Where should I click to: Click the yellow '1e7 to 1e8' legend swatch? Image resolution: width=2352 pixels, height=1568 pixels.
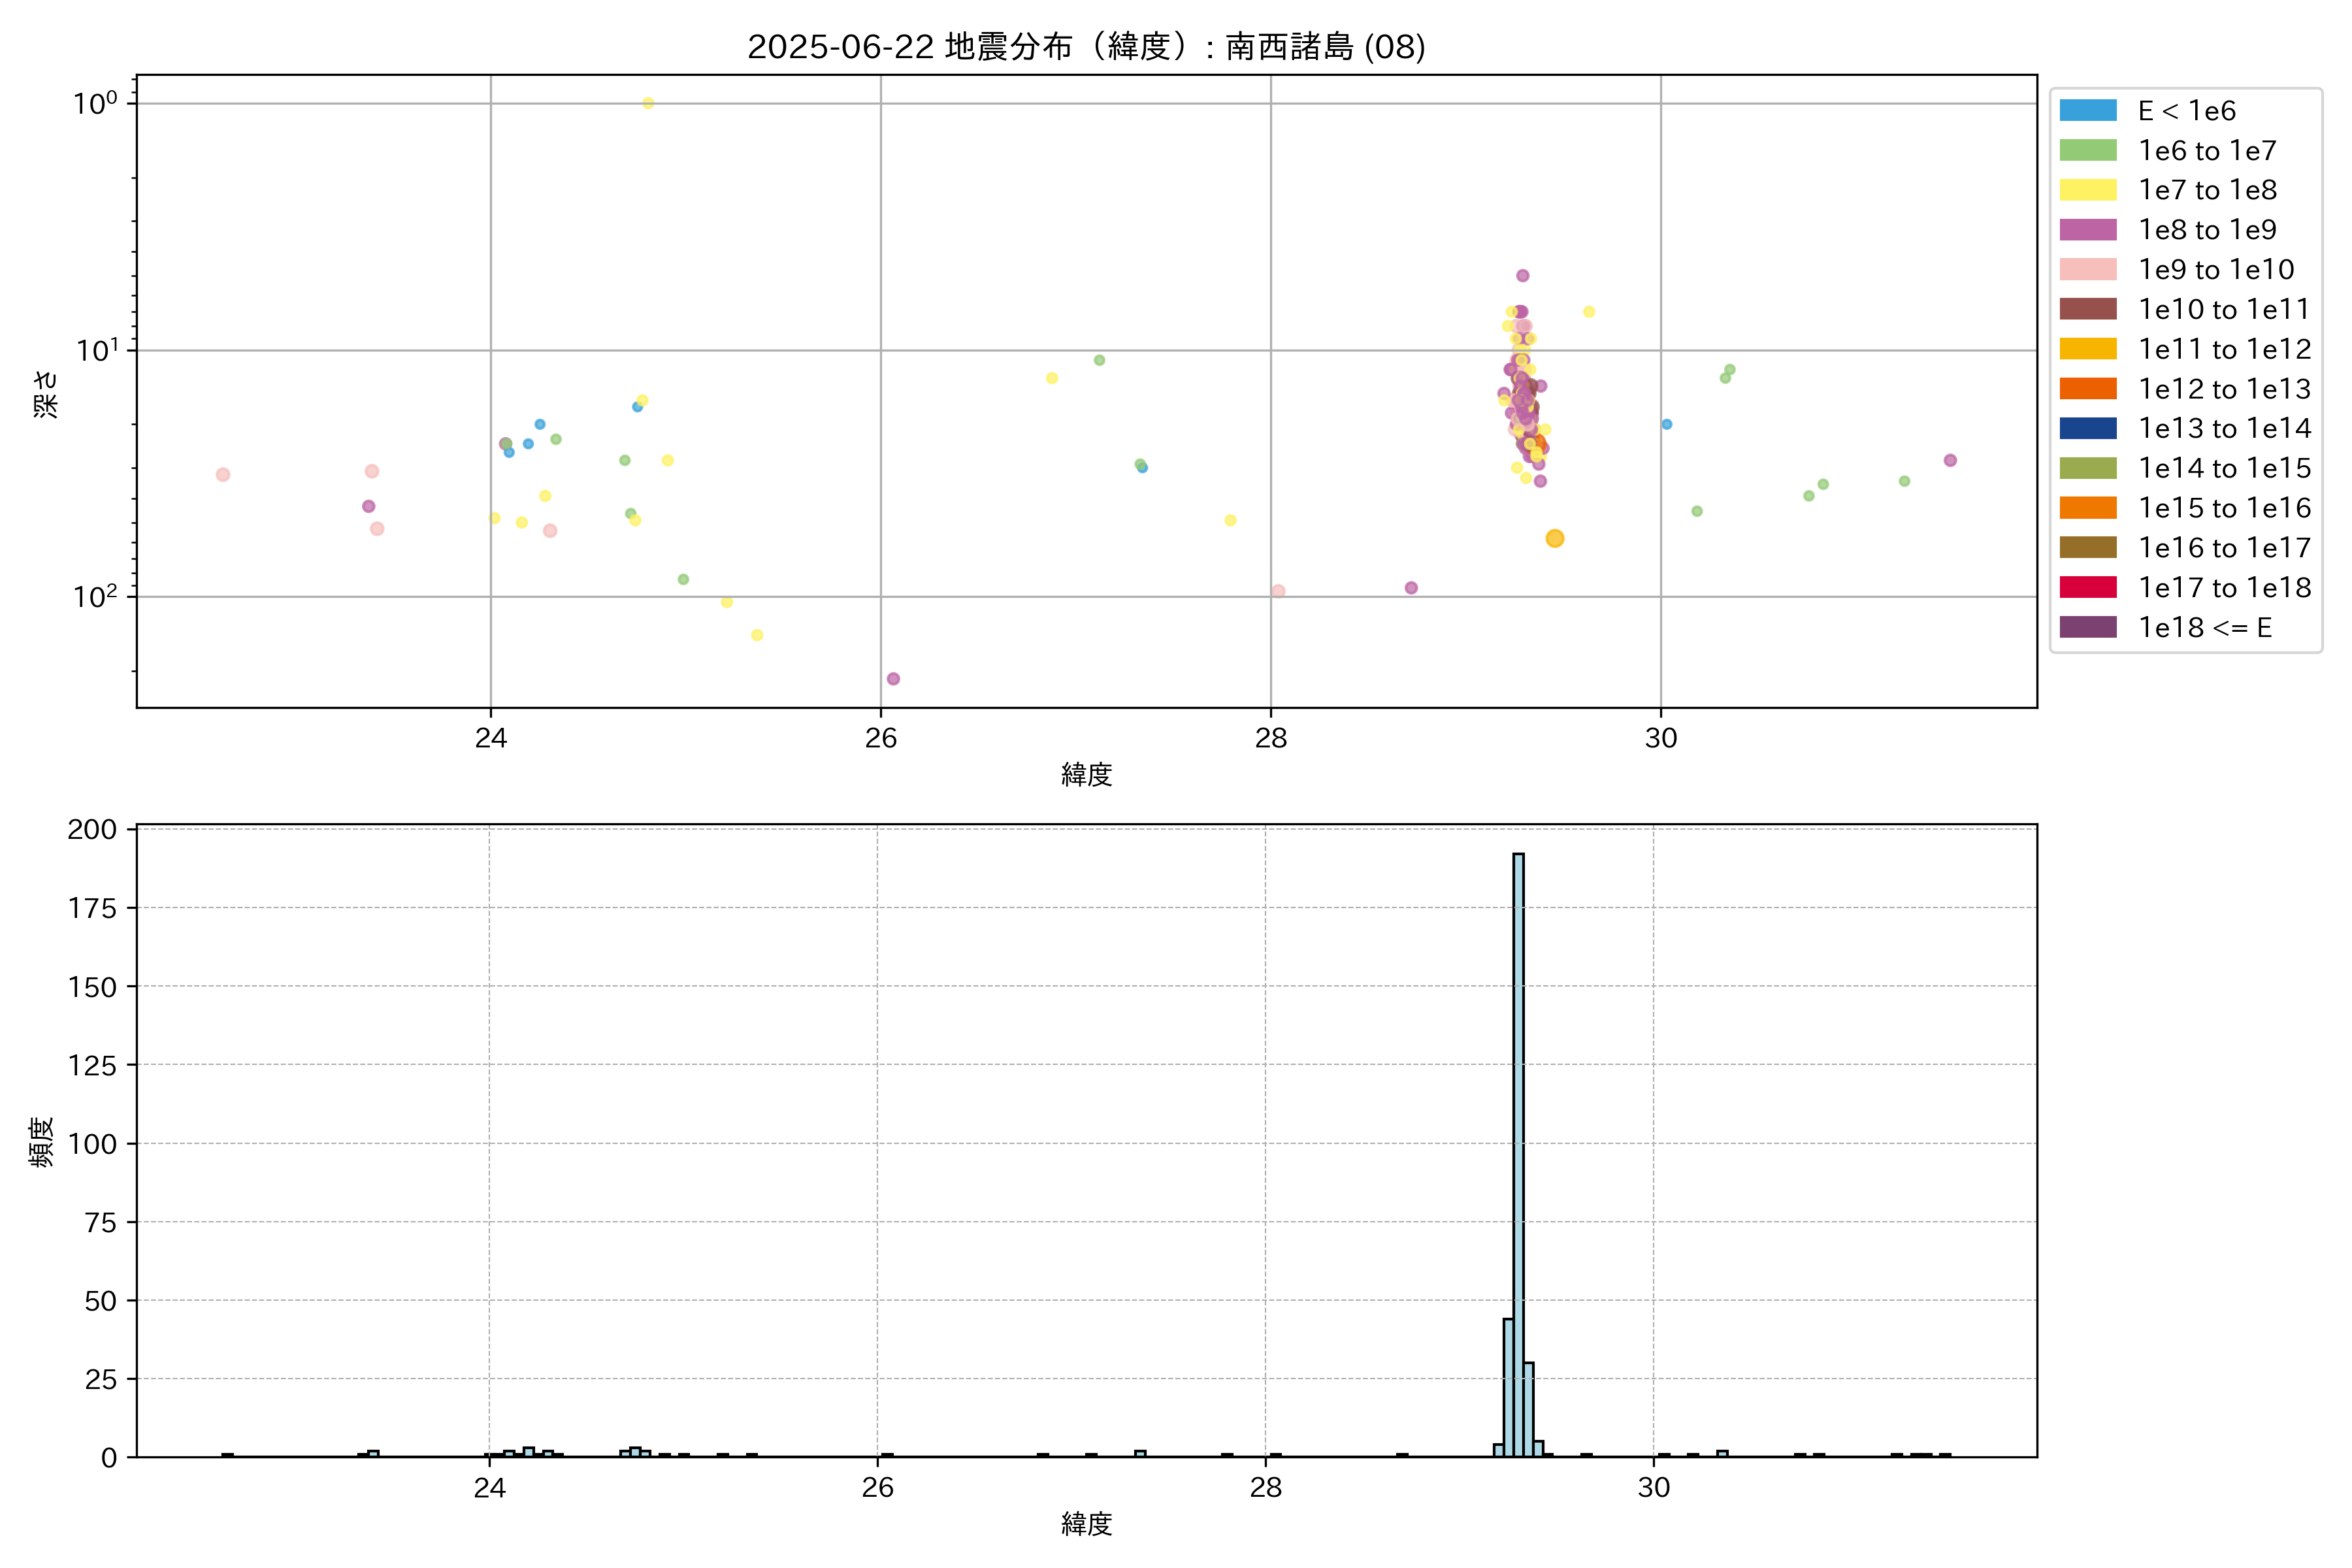point(2087,190)
